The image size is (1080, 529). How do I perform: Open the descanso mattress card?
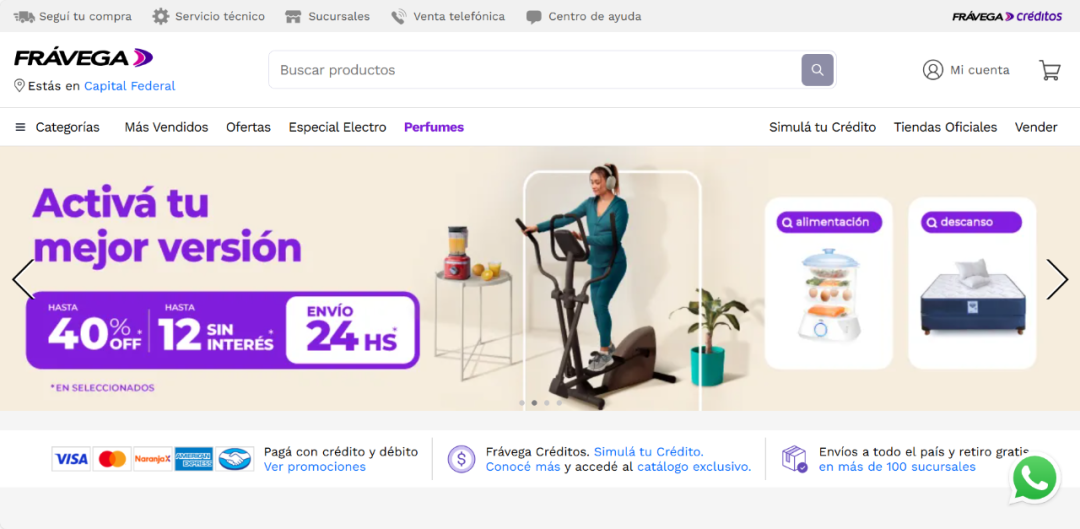click(972, 283)
